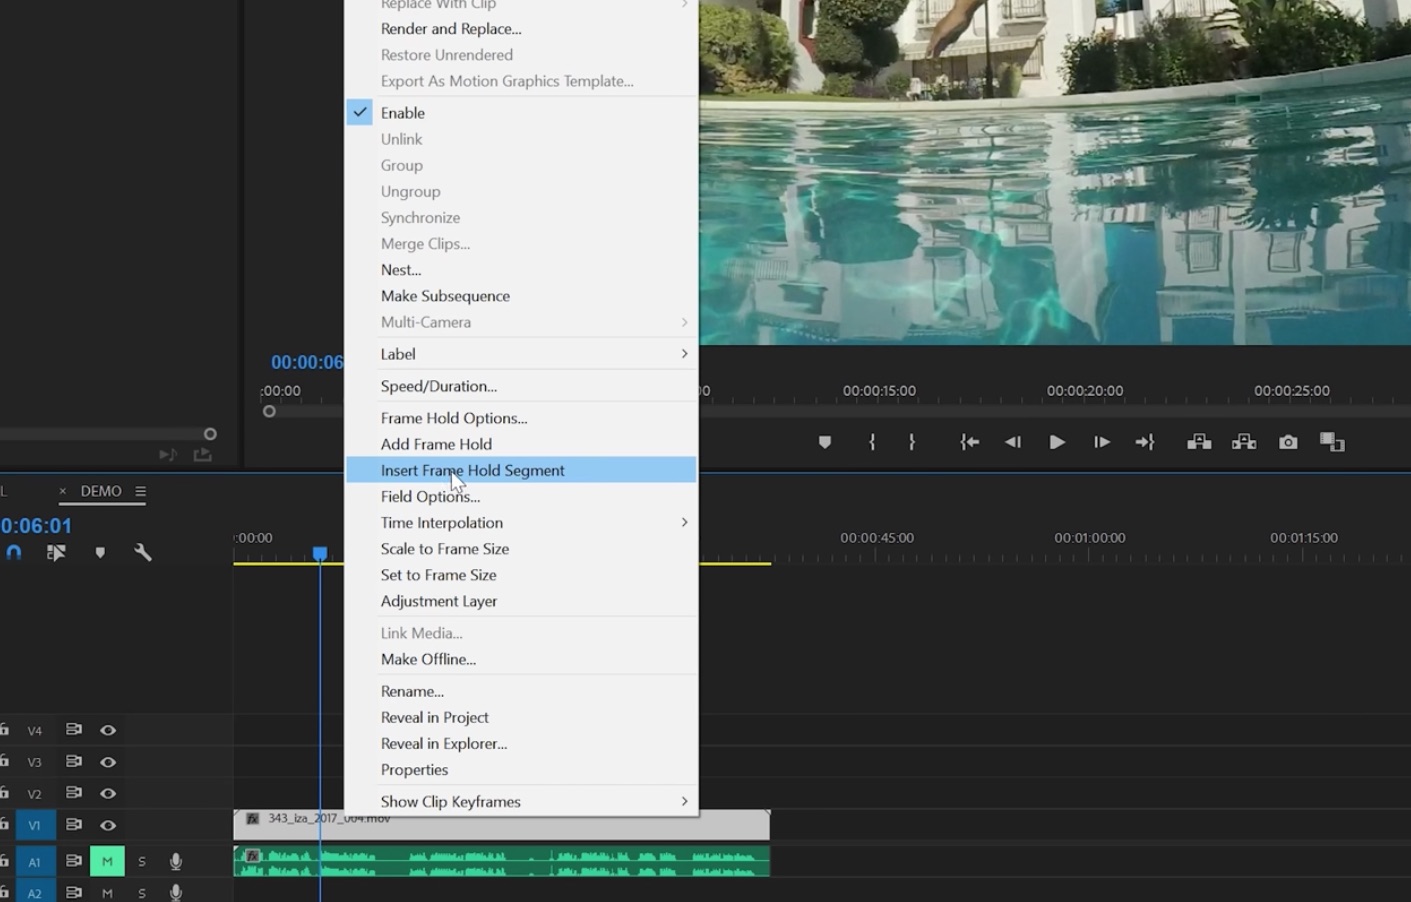Choose Scale to Frame Size

521,548
